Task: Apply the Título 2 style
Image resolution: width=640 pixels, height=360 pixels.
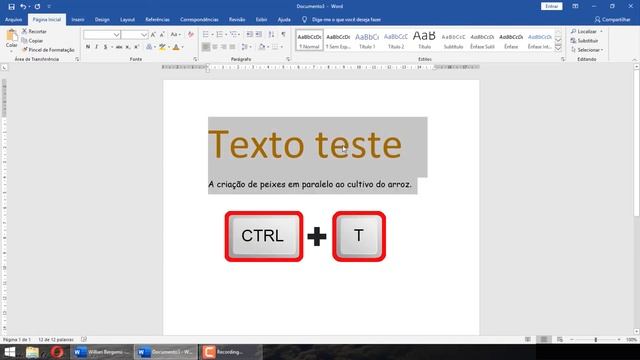Action: coord(396,40)
